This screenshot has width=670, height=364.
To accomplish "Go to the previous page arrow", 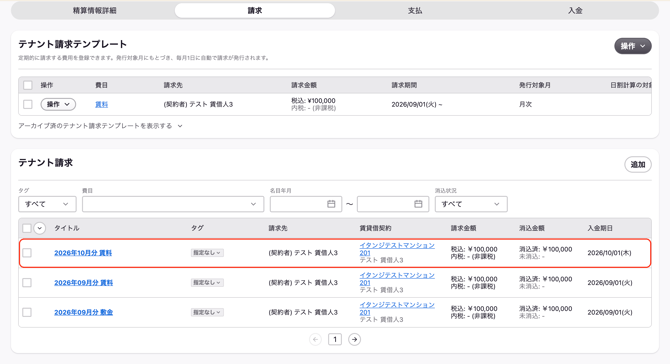I will 315,339.
